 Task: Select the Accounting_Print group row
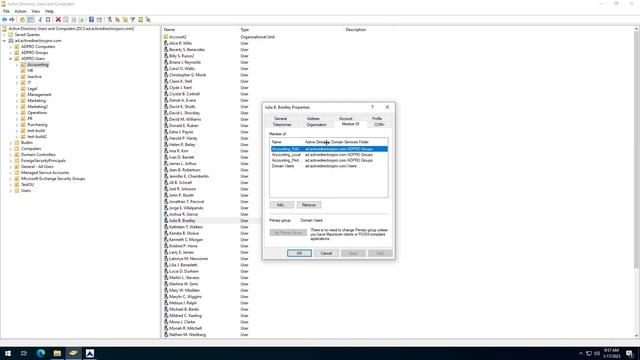(x=329, y=160)
